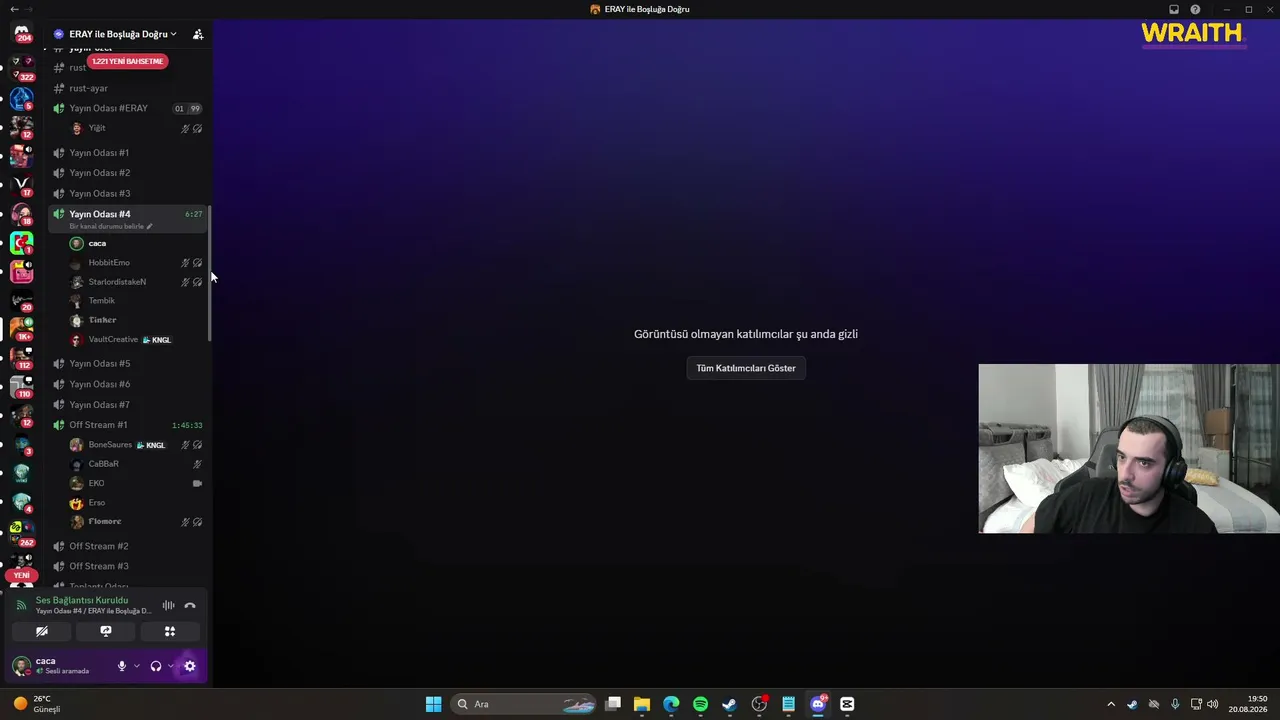Click the pencil icon to set channel status
1280x720 pixels.
click(150, 227)
